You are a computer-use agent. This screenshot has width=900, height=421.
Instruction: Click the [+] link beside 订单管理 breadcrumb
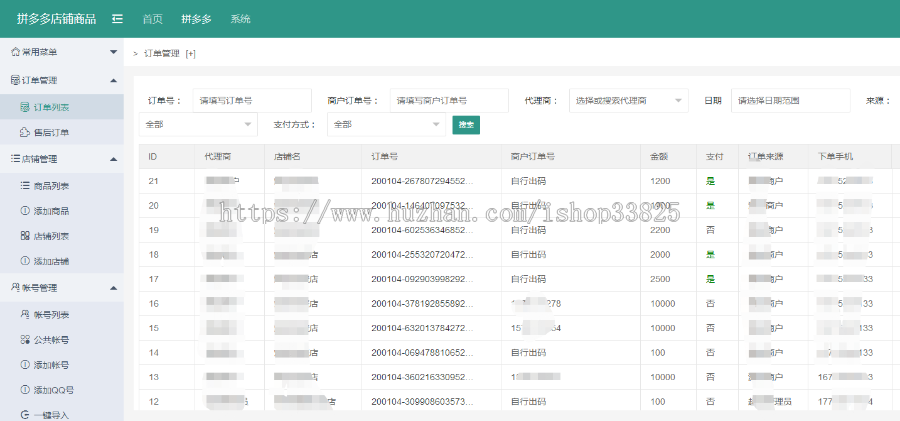pos(191,53)
